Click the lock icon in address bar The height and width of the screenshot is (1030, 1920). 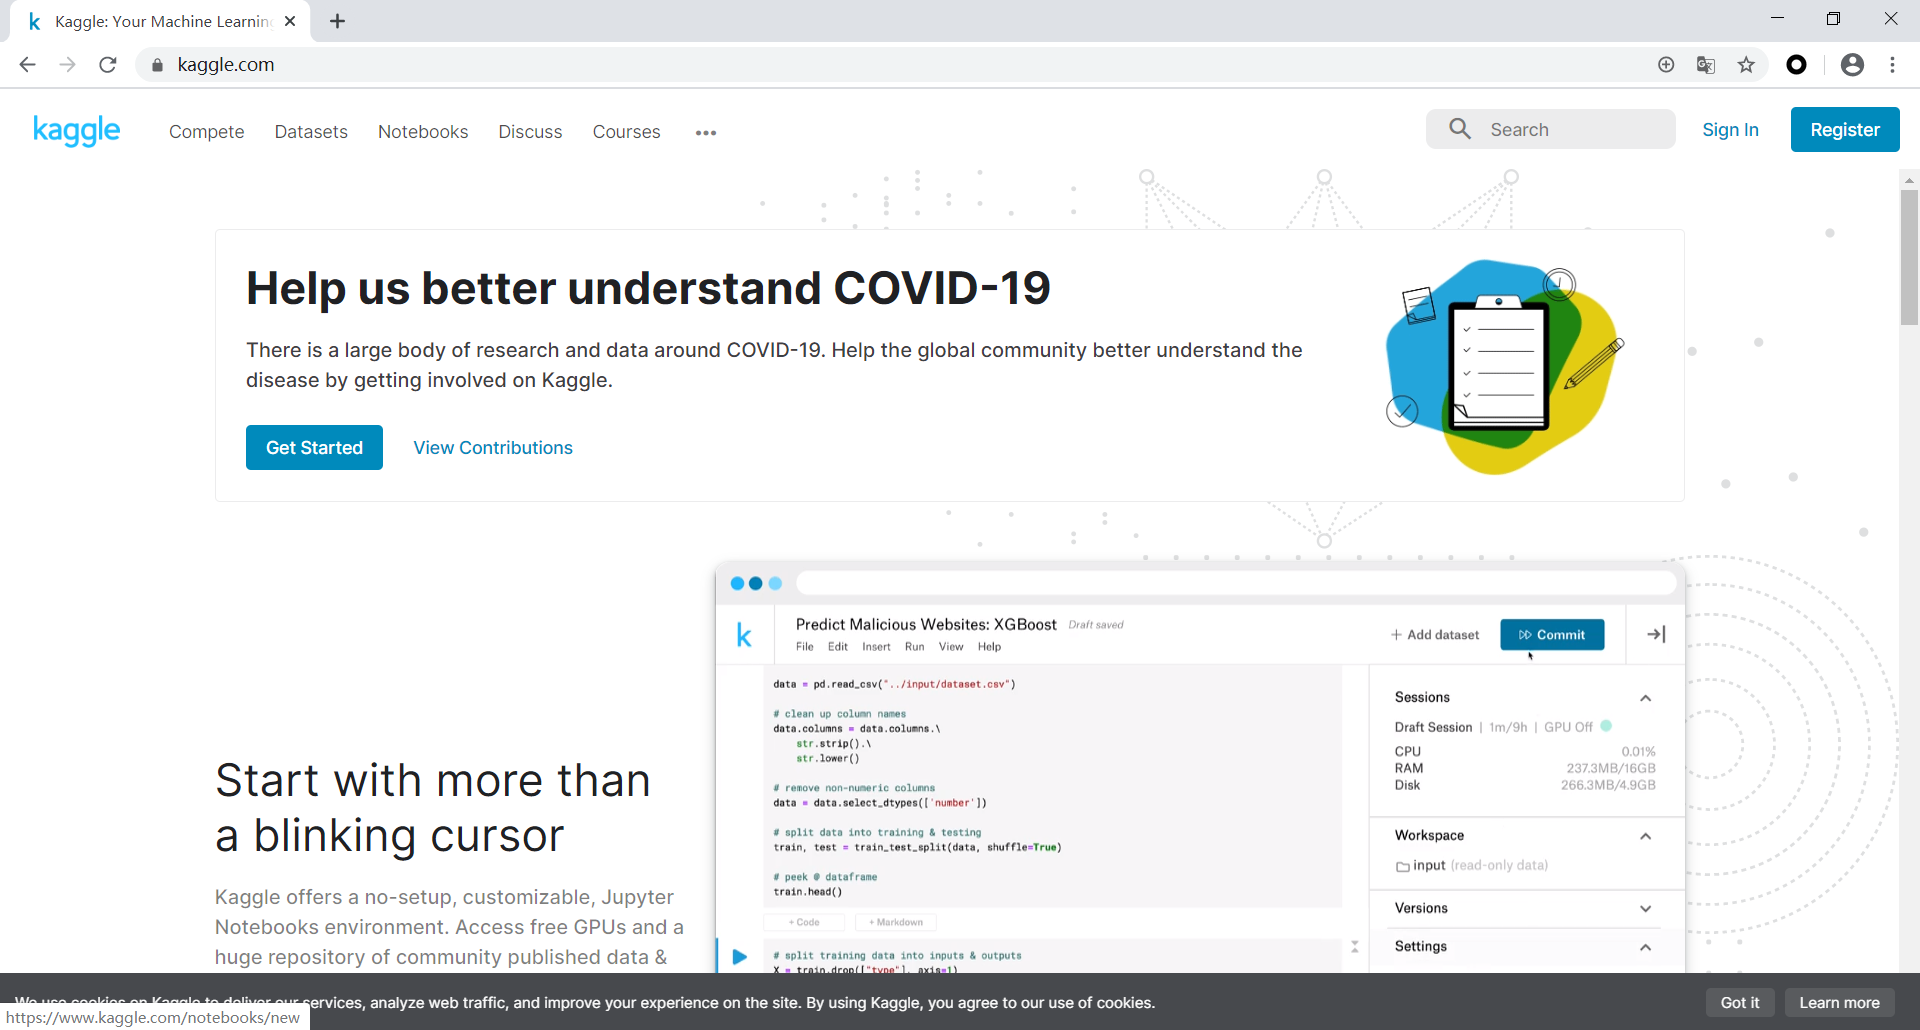coord(157,65)
